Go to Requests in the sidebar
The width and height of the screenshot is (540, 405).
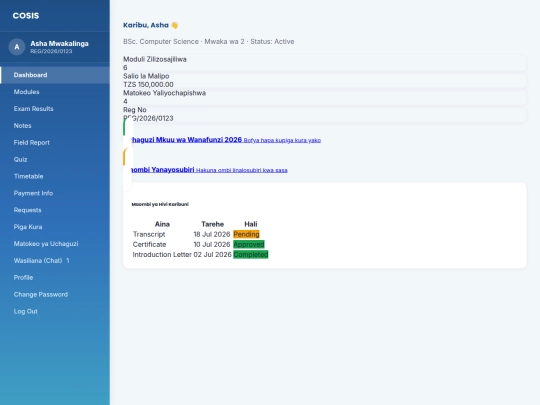55,210
